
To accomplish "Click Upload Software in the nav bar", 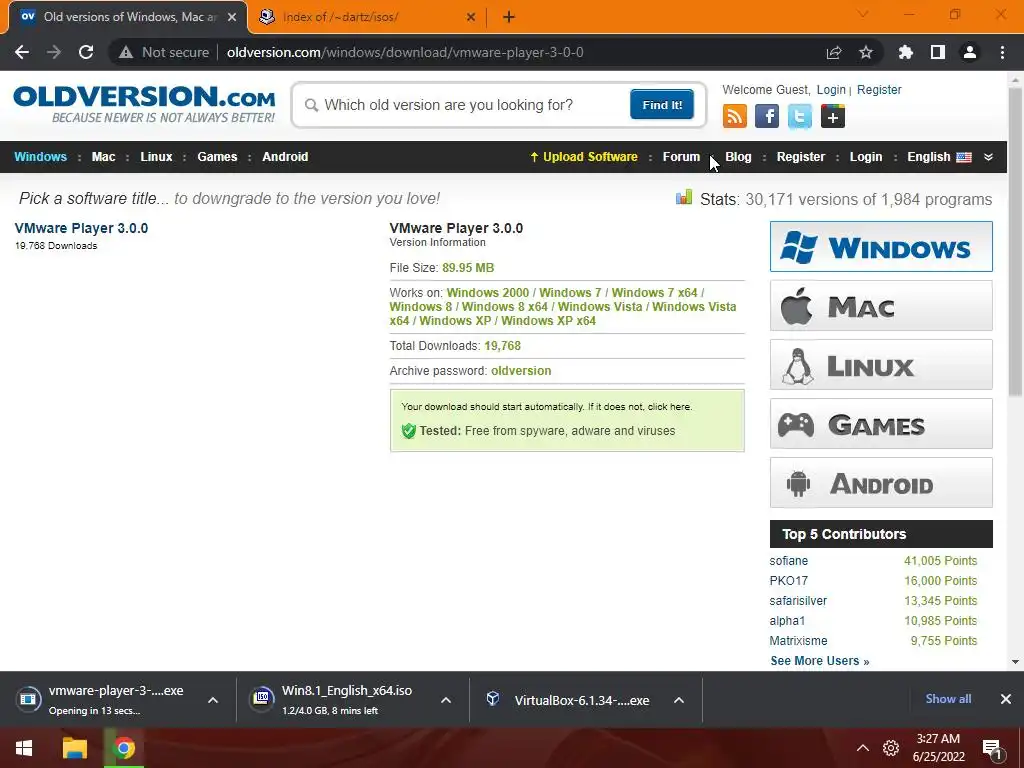I will tap(584, 157).
